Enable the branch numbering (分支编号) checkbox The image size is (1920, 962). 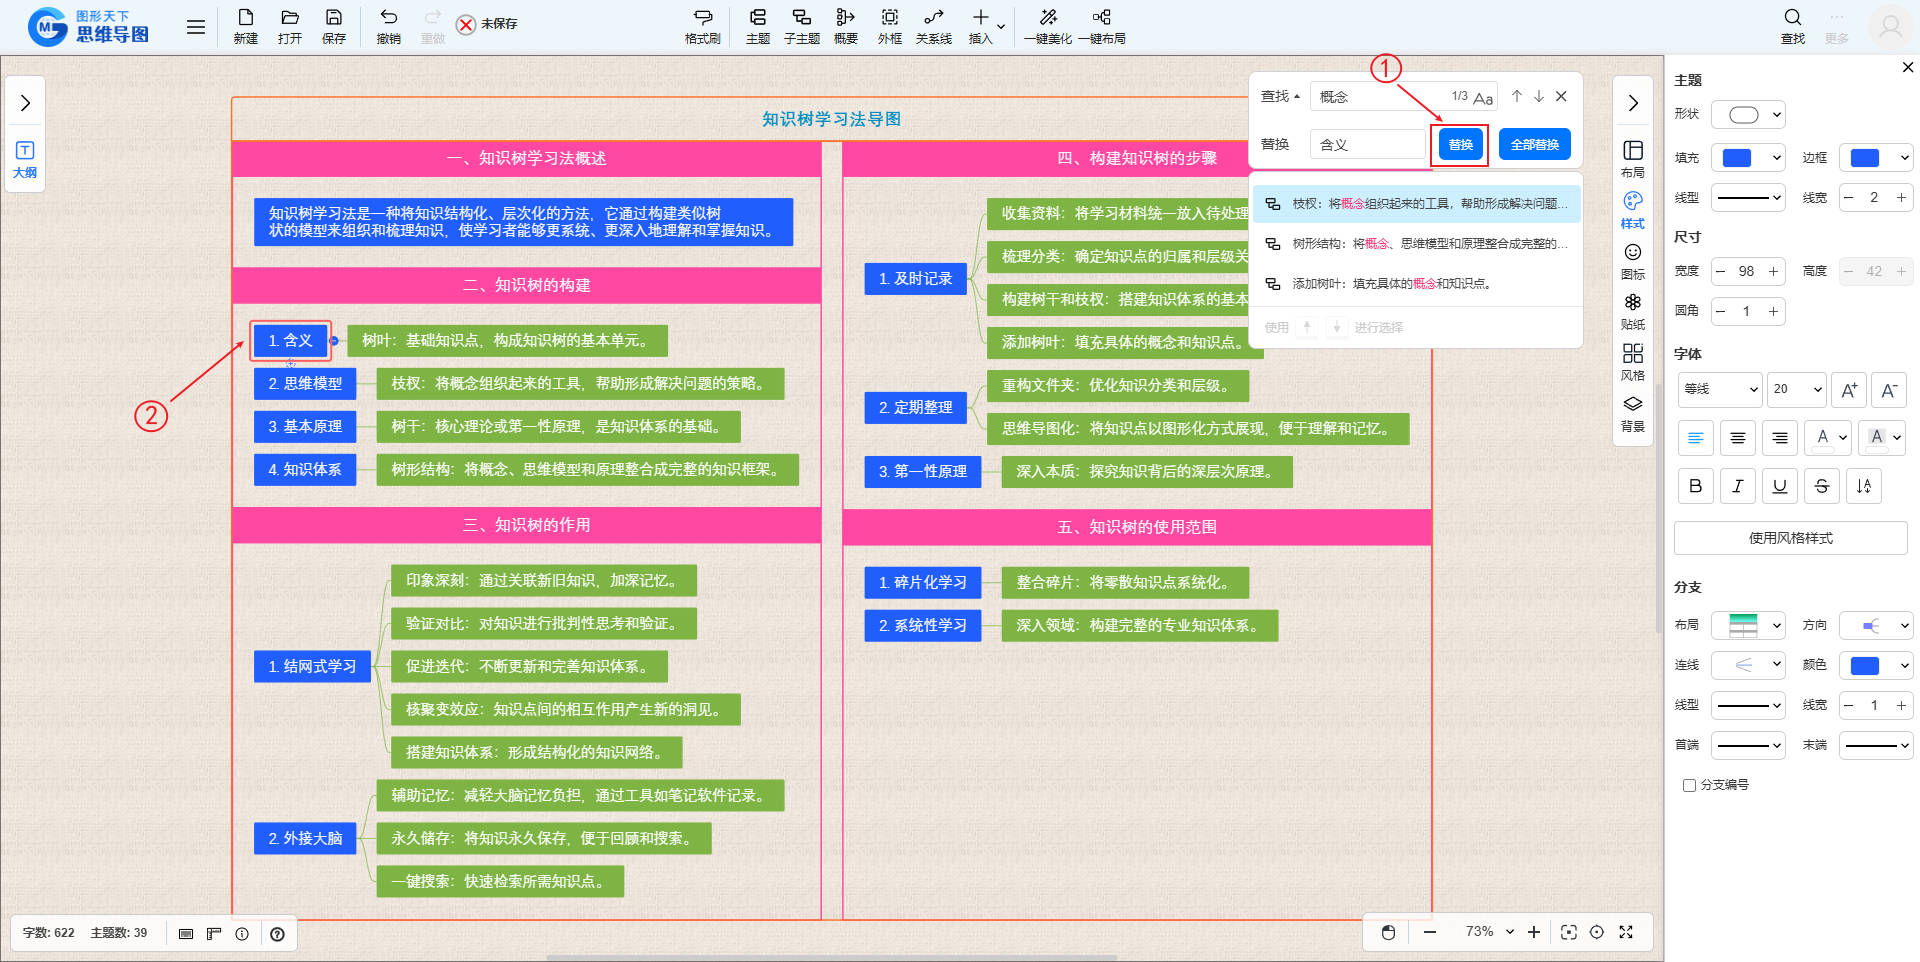tap(1689, 785)
